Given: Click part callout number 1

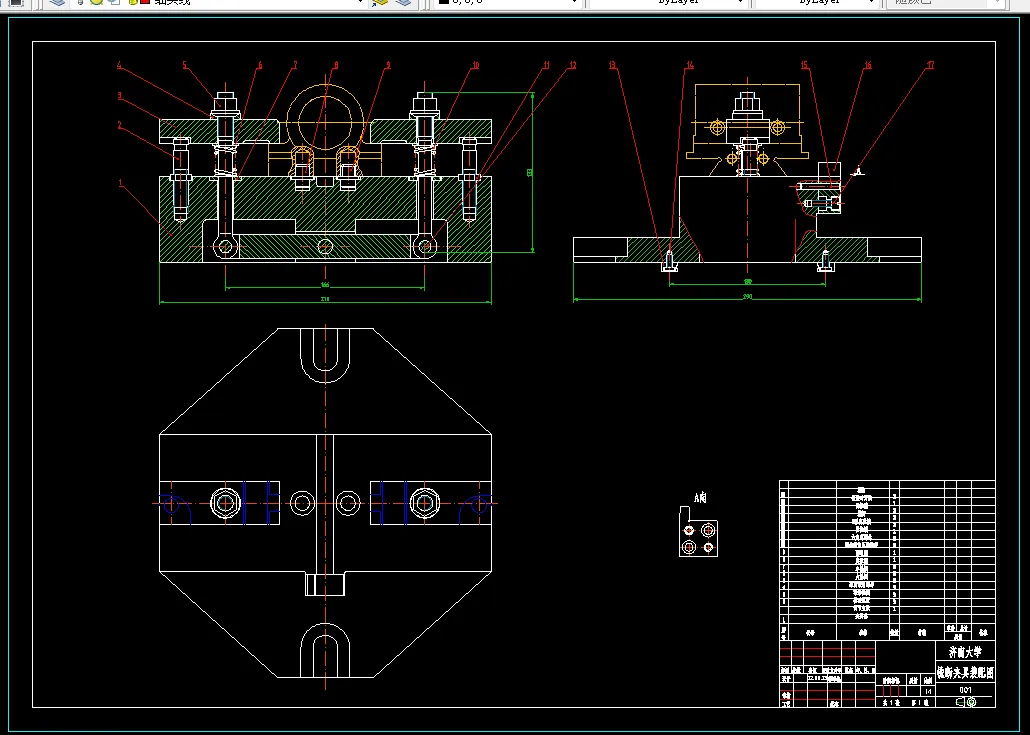Looking at the screenshot, I should tap(120, 183).
